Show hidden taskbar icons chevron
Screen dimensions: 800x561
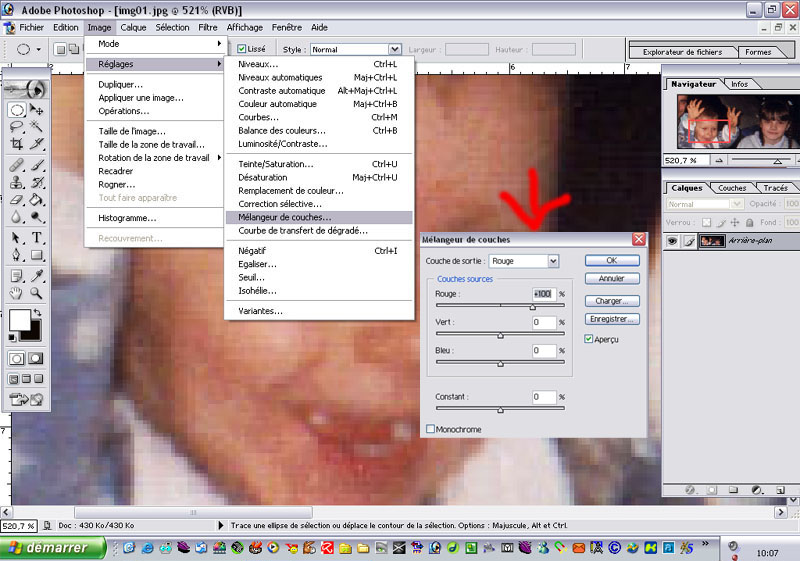click(705, 544)
